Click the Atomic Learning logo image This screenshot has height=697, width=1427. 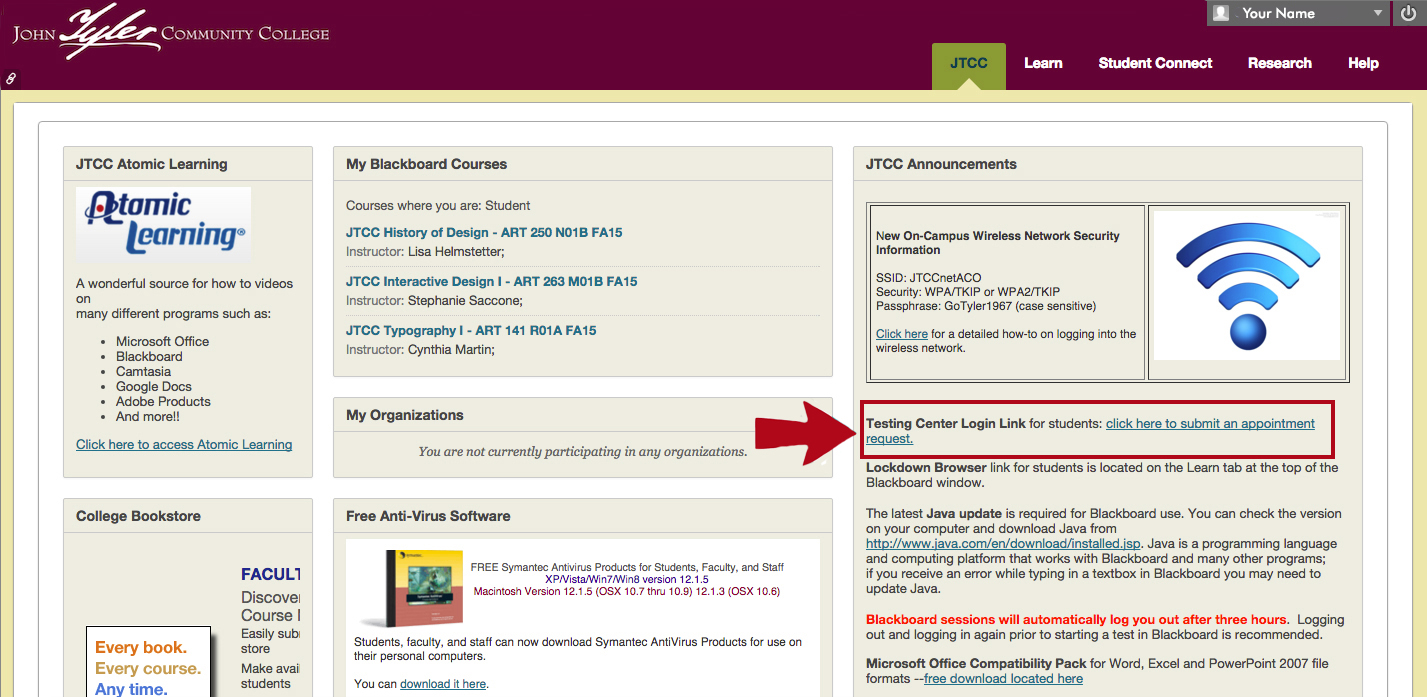coord(164,223)
